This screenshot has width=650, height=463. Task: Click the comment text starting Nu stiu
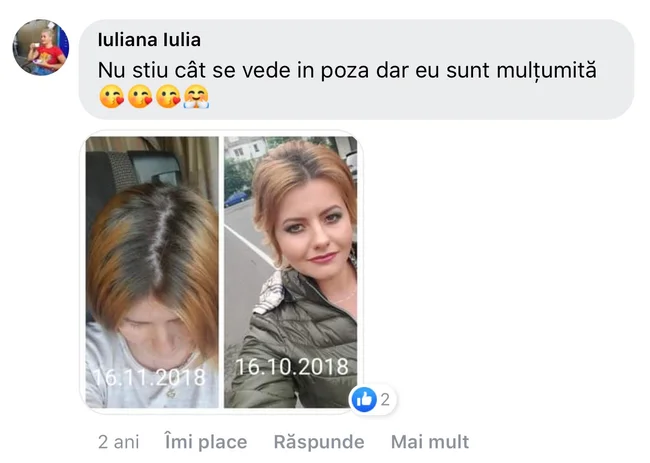[x=347, y=70]
